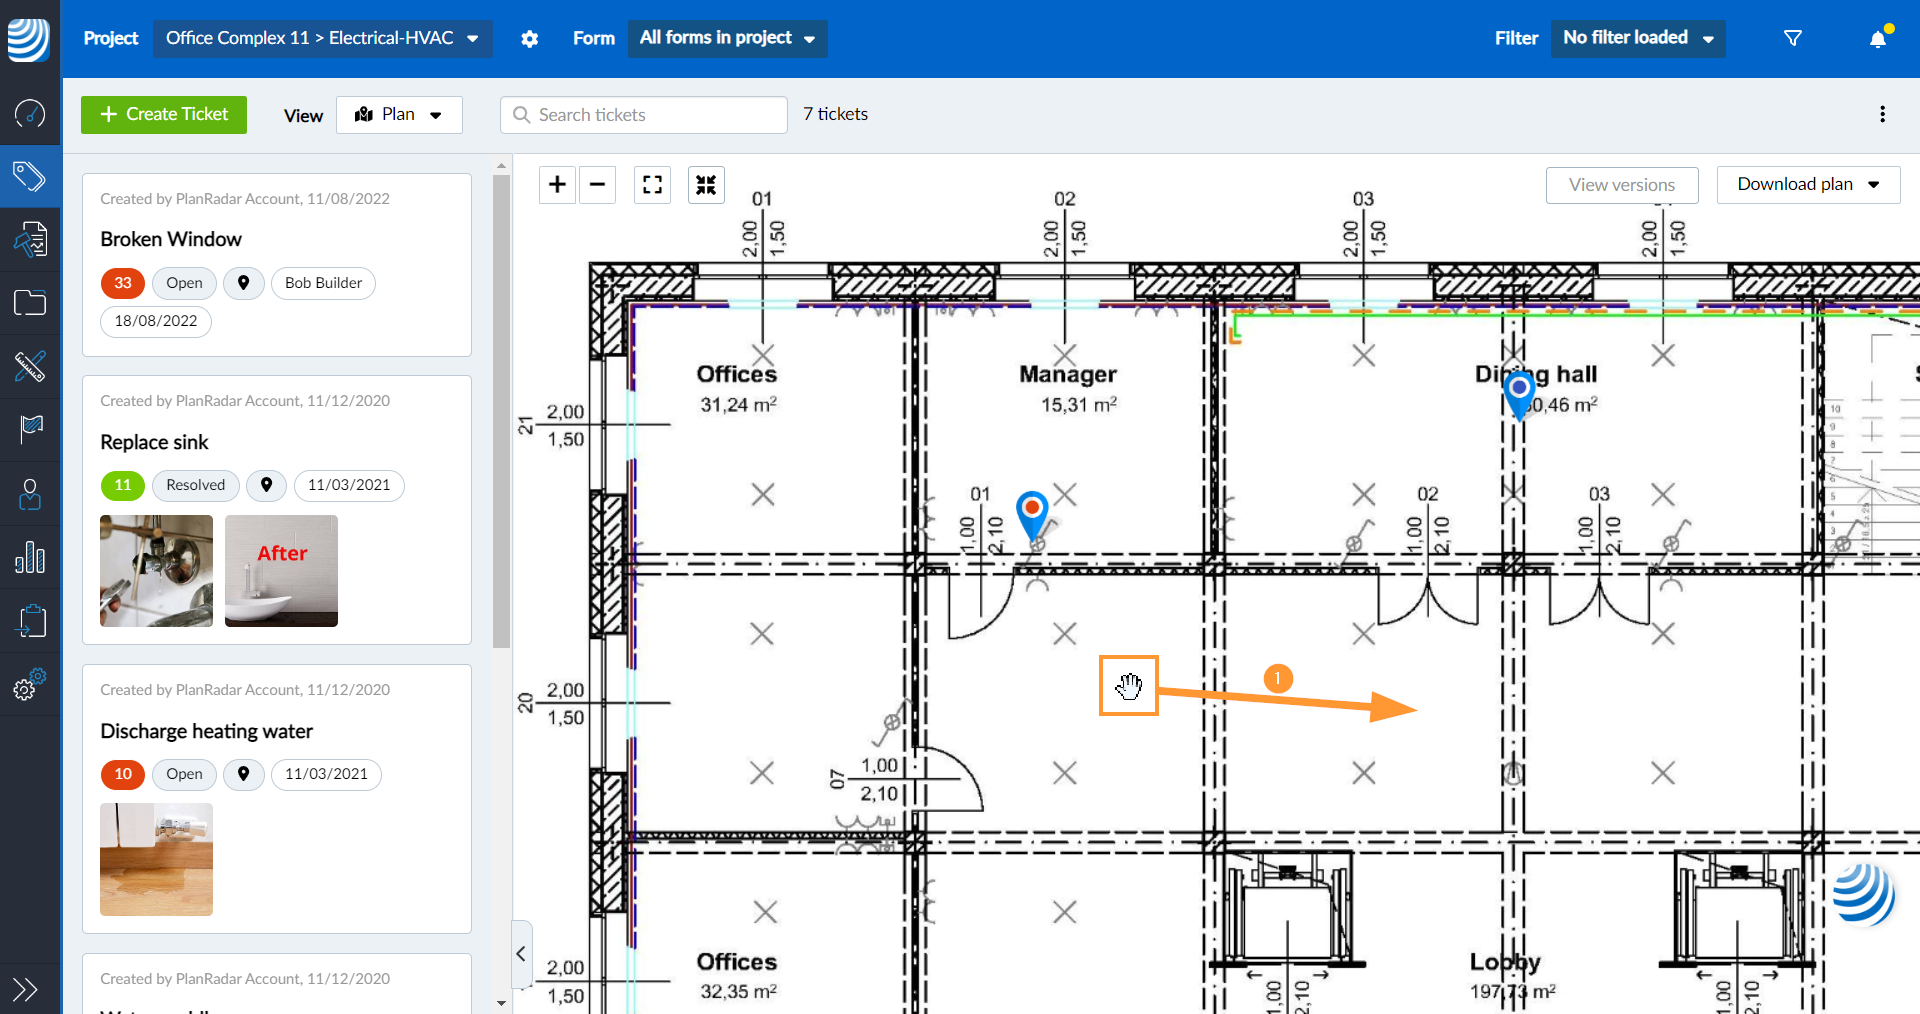Open the Download plan dropdown
Screen dimensions: 1920x1014
(x=1808, y=185)
